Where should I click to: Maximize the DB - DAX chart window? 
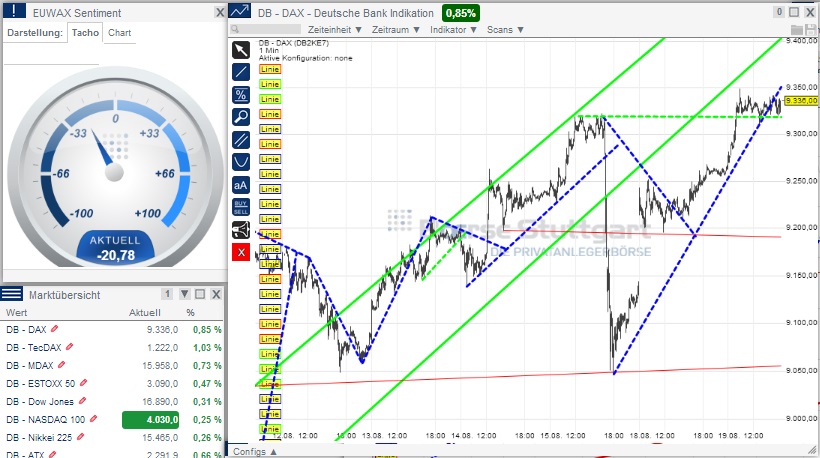coord(794,12)
